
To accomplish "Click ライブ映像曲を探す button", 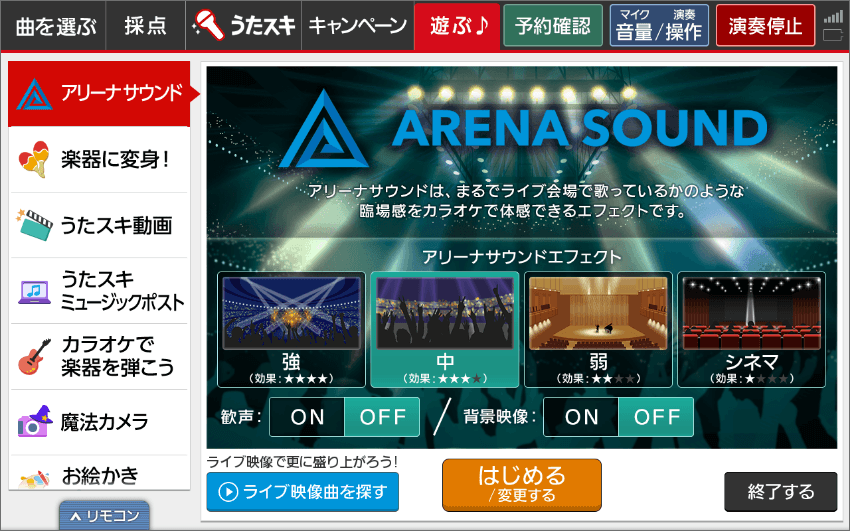I will pos(302,491).
